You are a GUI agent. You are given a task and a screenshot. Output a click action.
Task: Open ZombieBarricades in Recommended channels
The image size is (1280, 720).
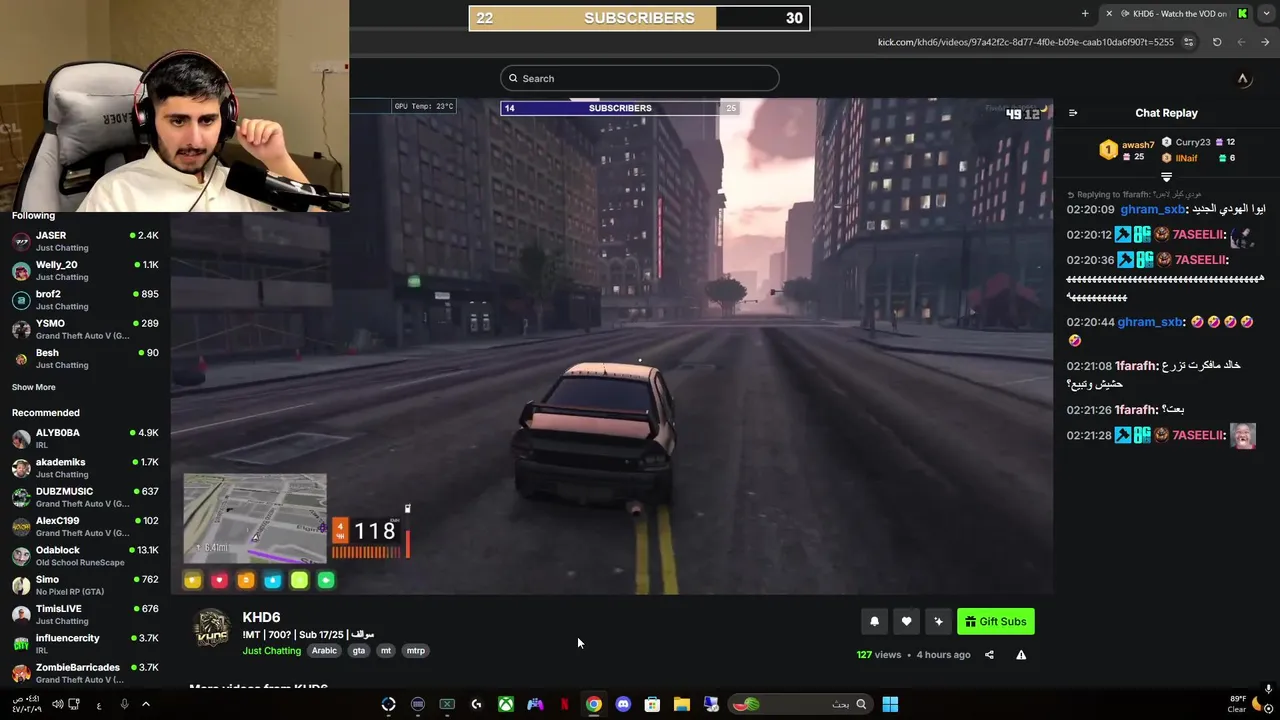(85, 672)
